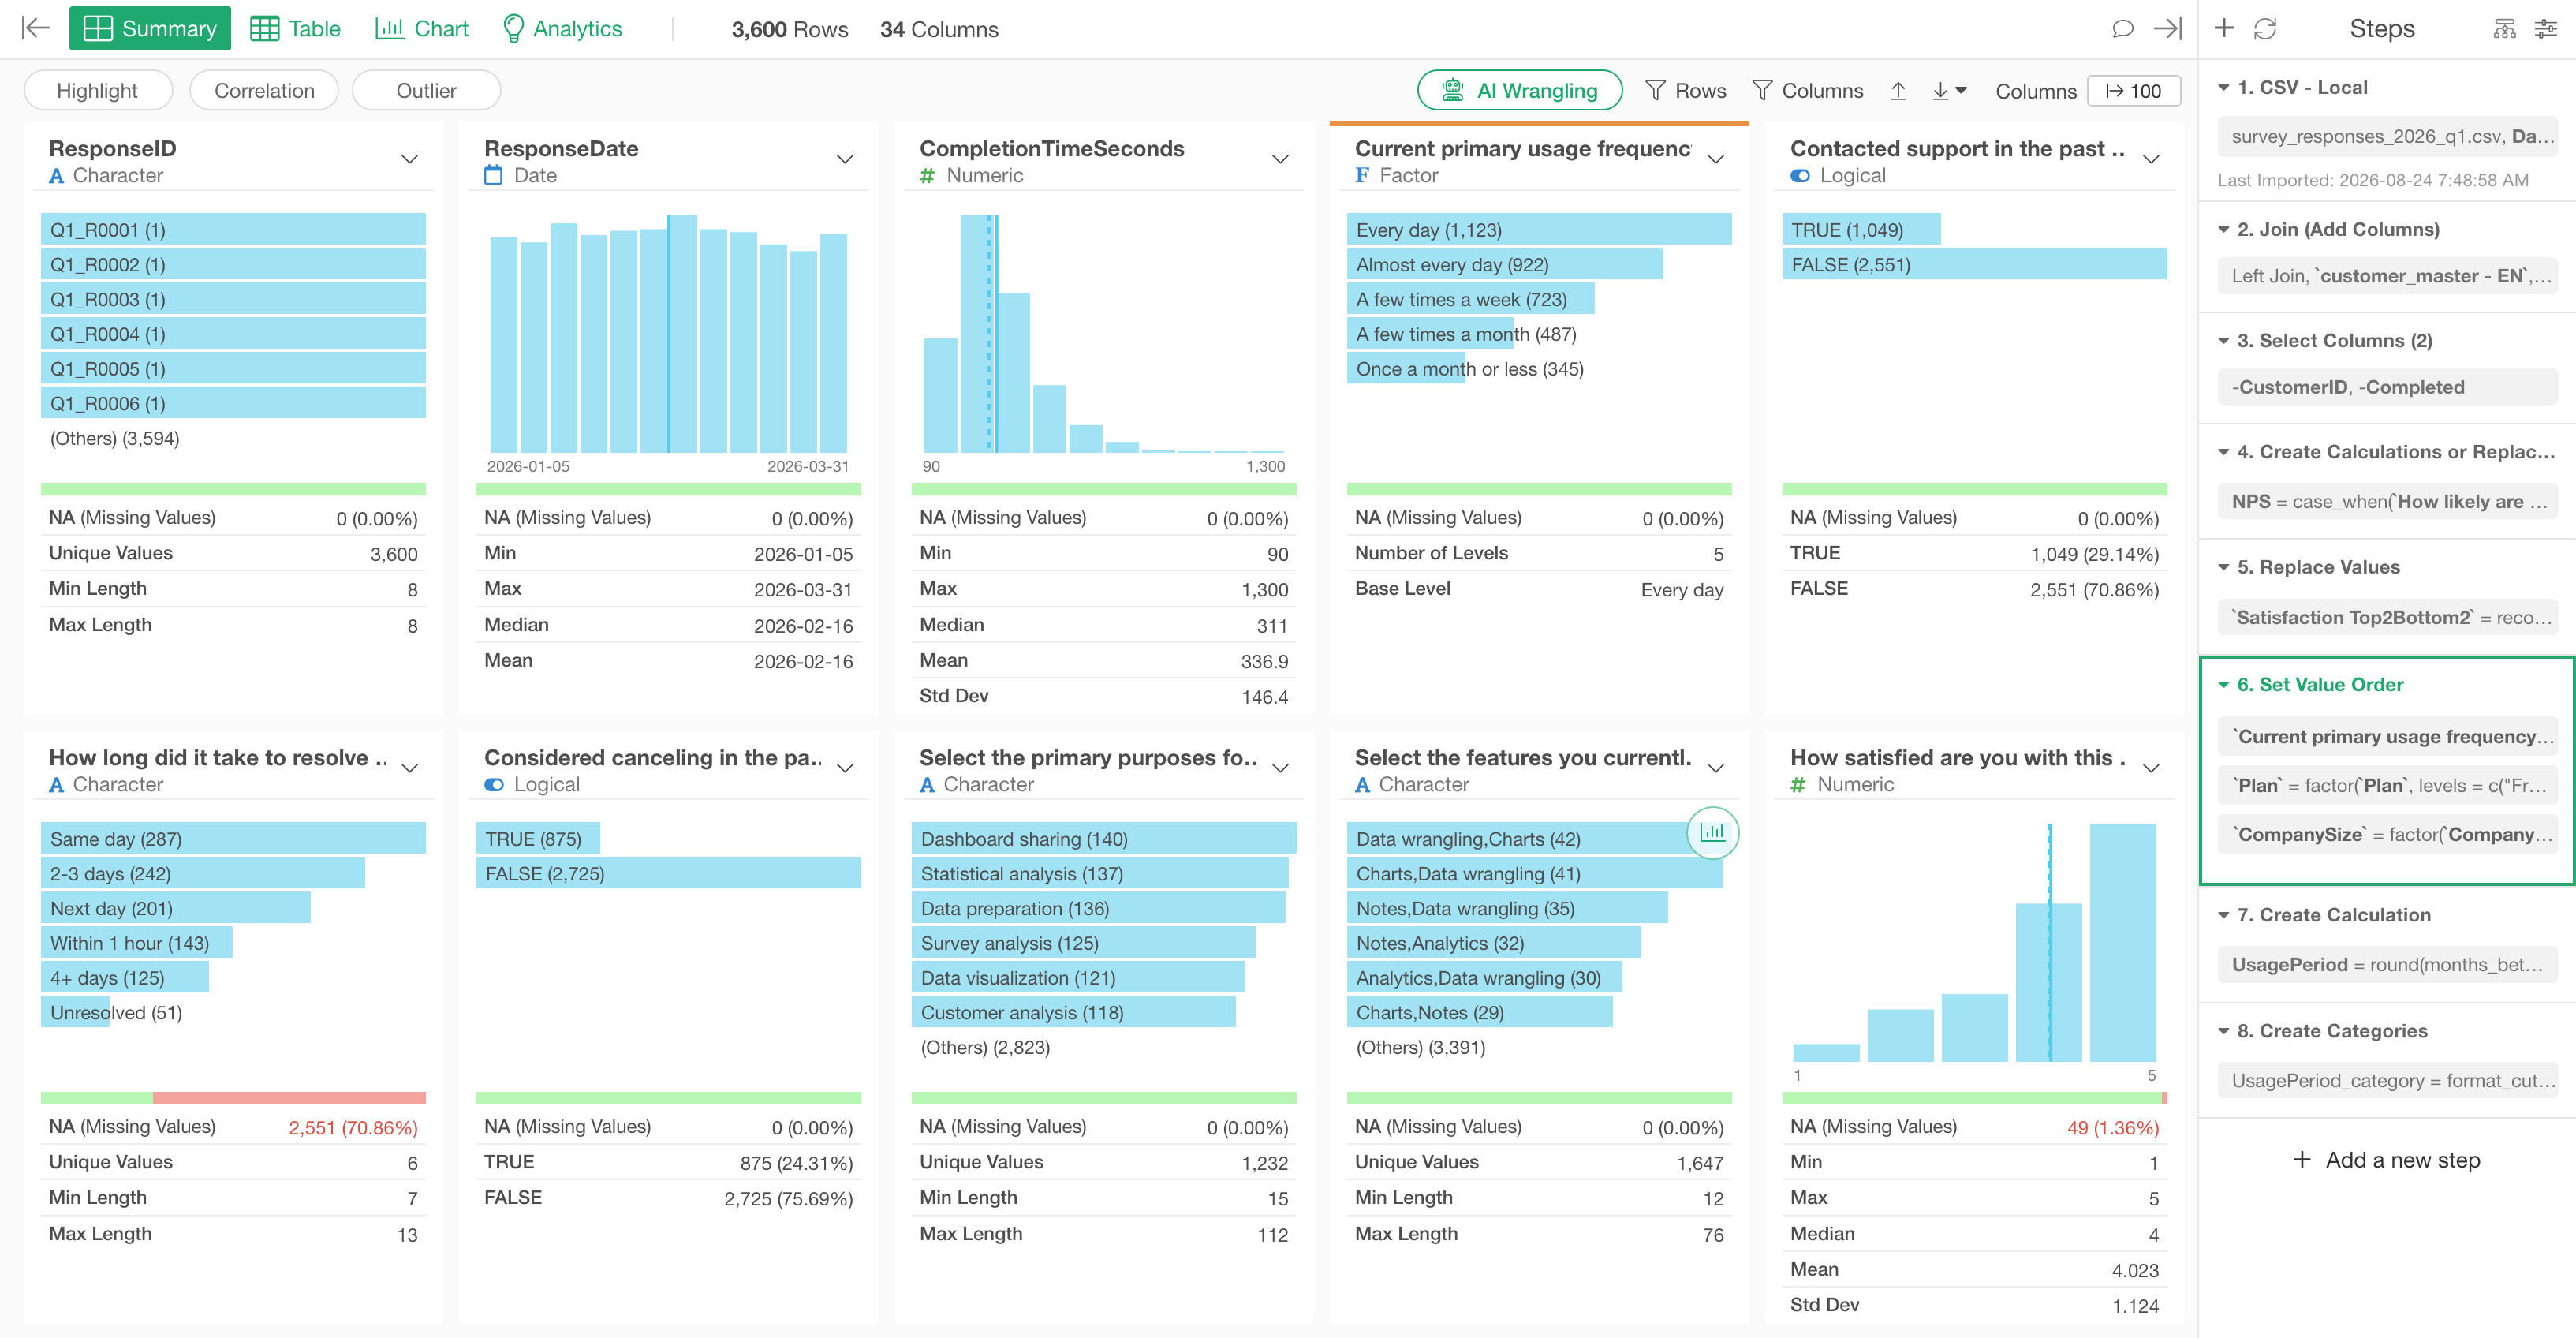Screen dimensions: 2576x1338
Task: Open the survey_responses_2026_q1.csv step item
Action: tap(2387, 137)
